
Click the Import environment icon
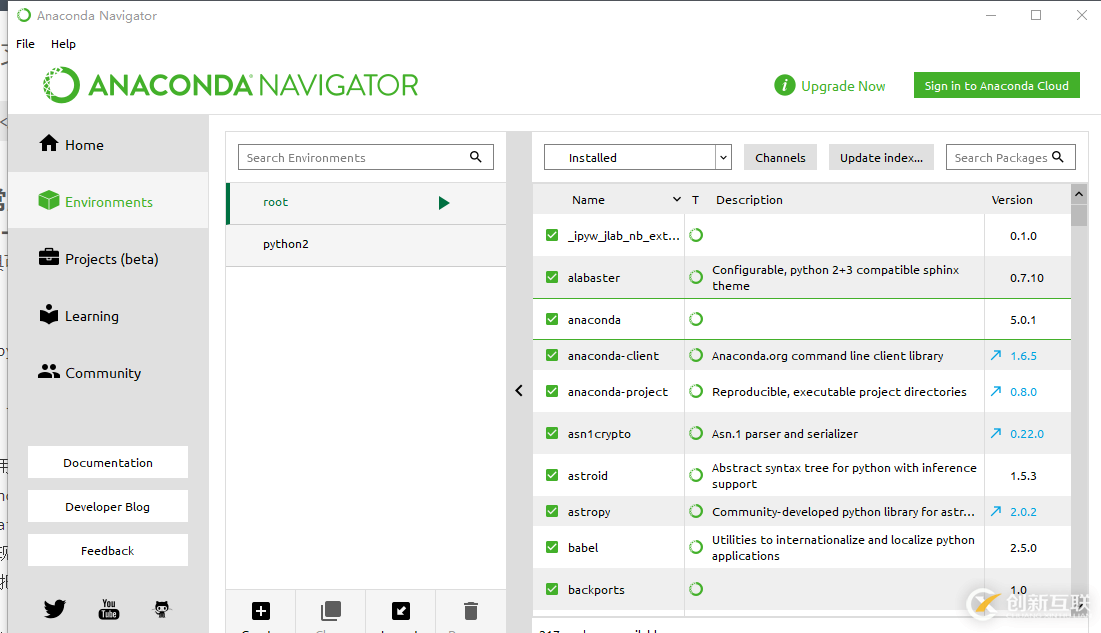click(x=400, y=611)
